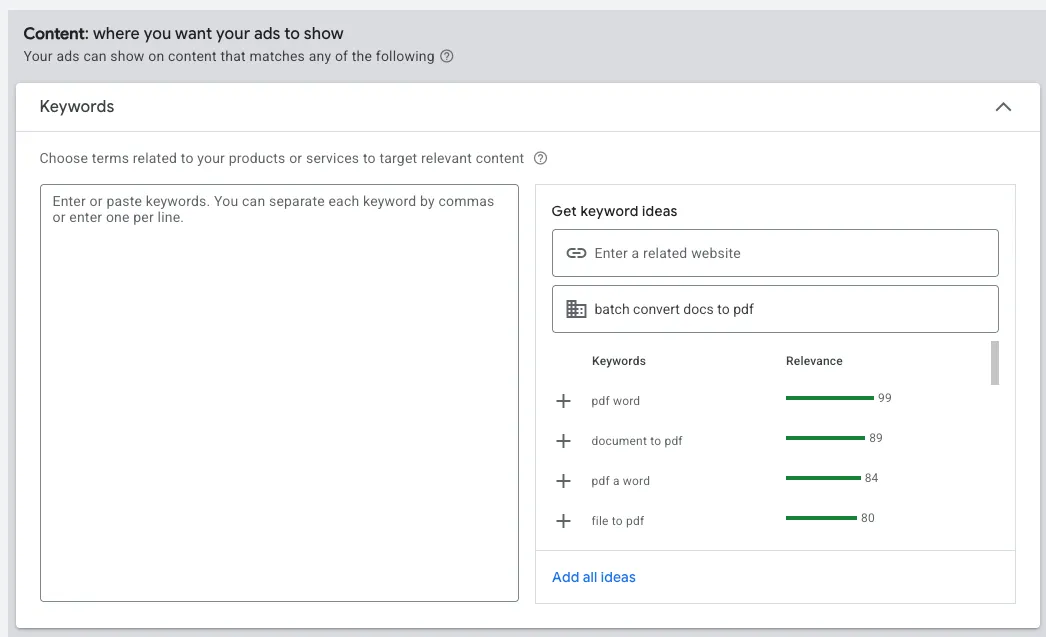Add the 'pdf word' keyword using its plus icon
The image size is (1046, 637).
[x=563, y=401]
